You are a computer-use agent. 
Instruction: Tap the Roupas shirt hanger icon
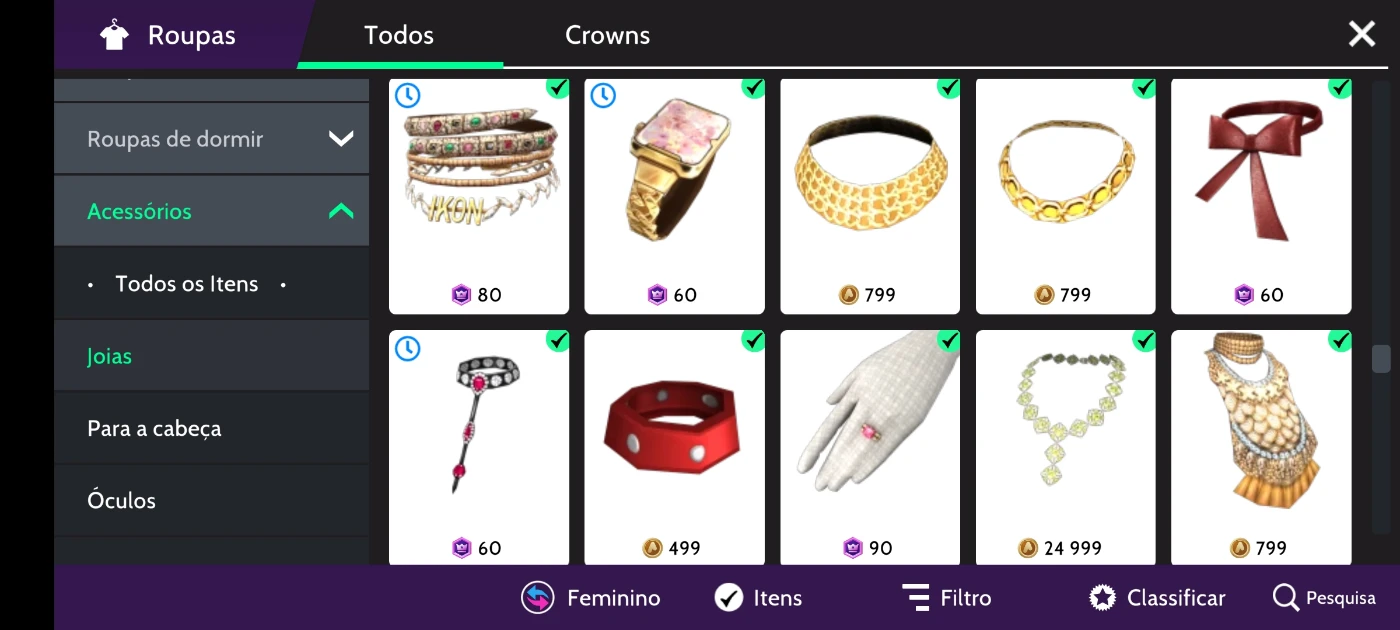pyautogui.click(x=115, y=35)
